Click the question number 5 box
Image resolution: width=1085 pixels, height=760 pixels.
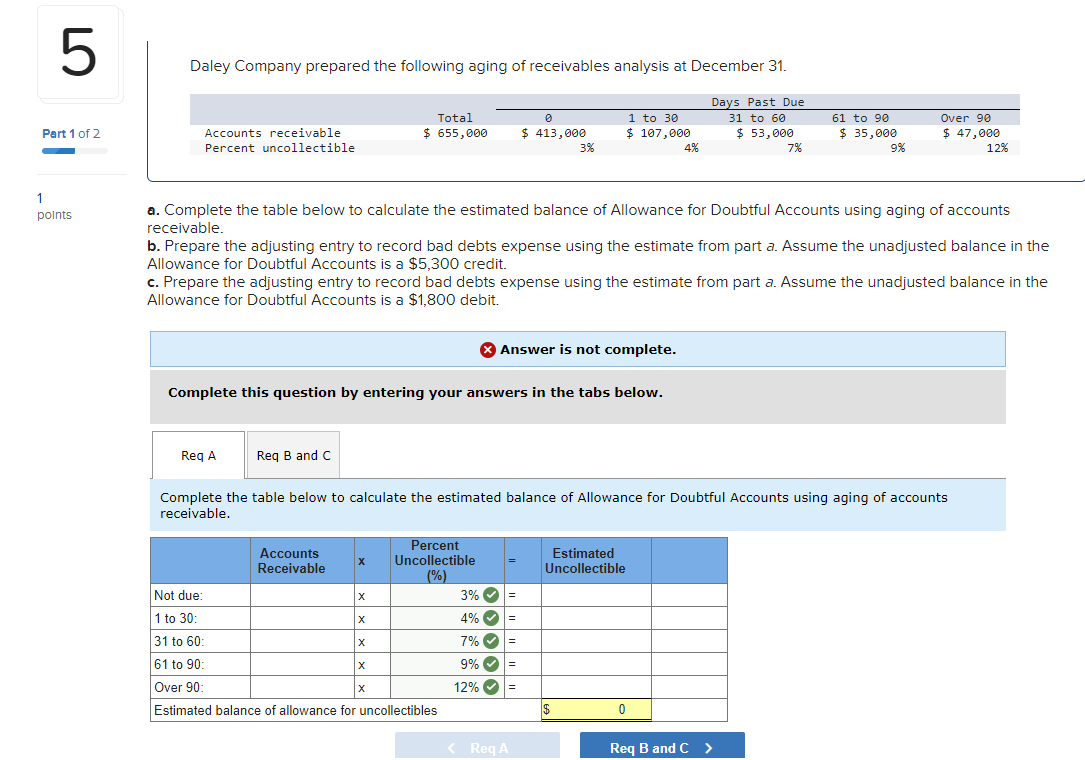(79, 53)
